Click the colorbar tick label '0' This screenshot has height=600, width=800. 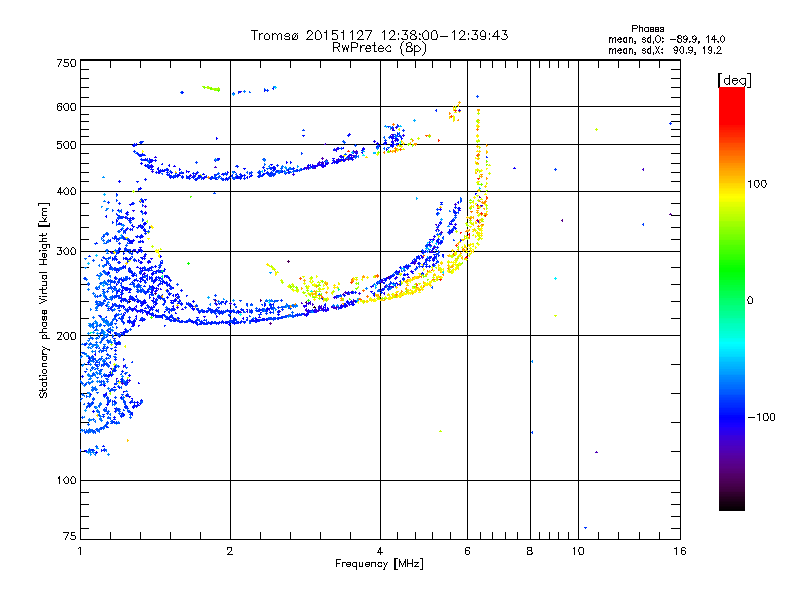tap(750, 301)
